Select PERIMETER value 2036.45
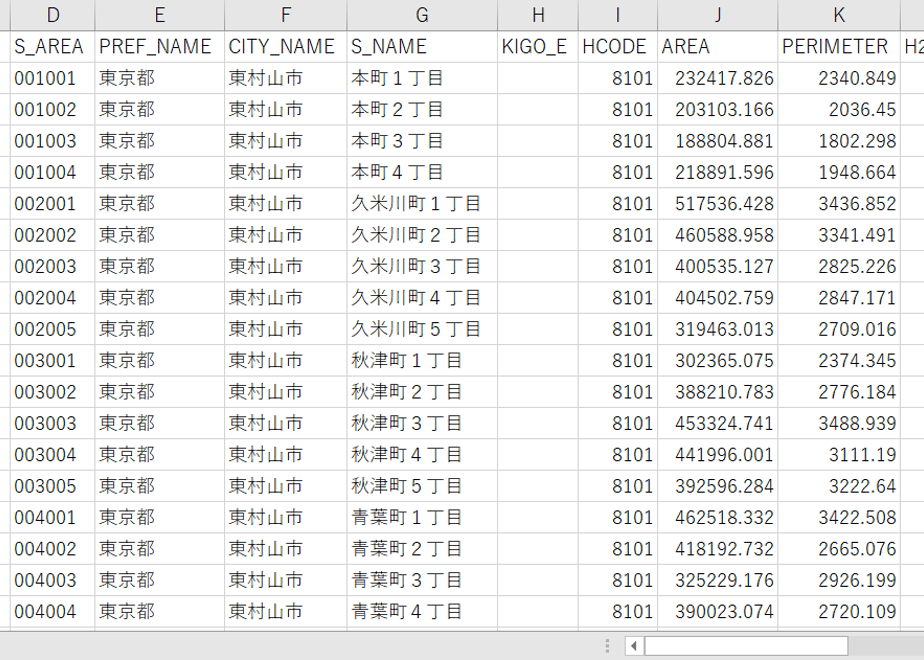The width and height of the screenshot is (924, 660). [x=839, y=109]
